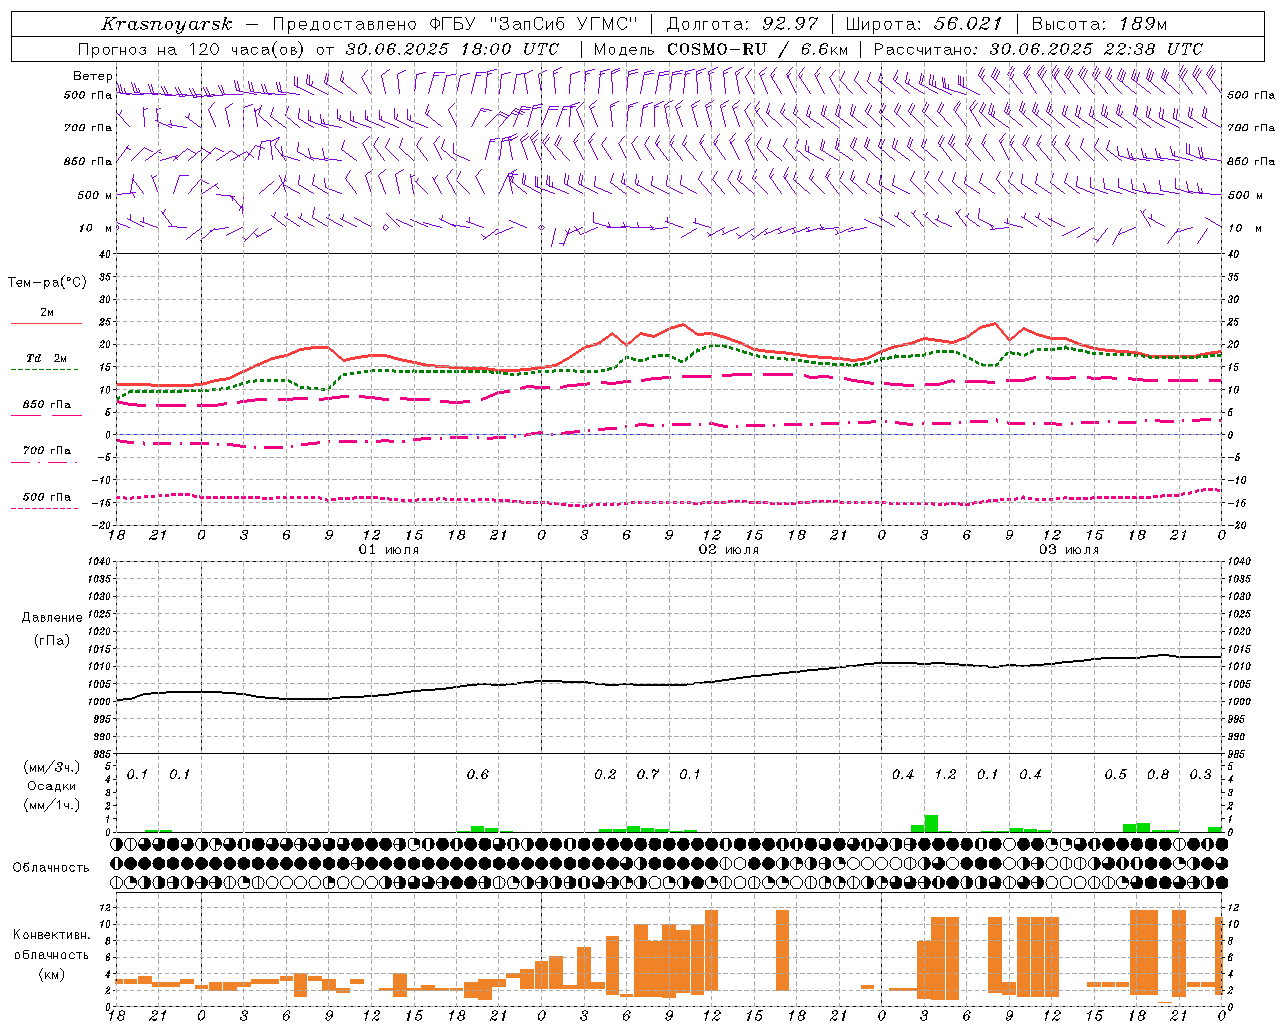Click the Krasnoyarsk station title

pyautogui.click(x=167, y=24)
